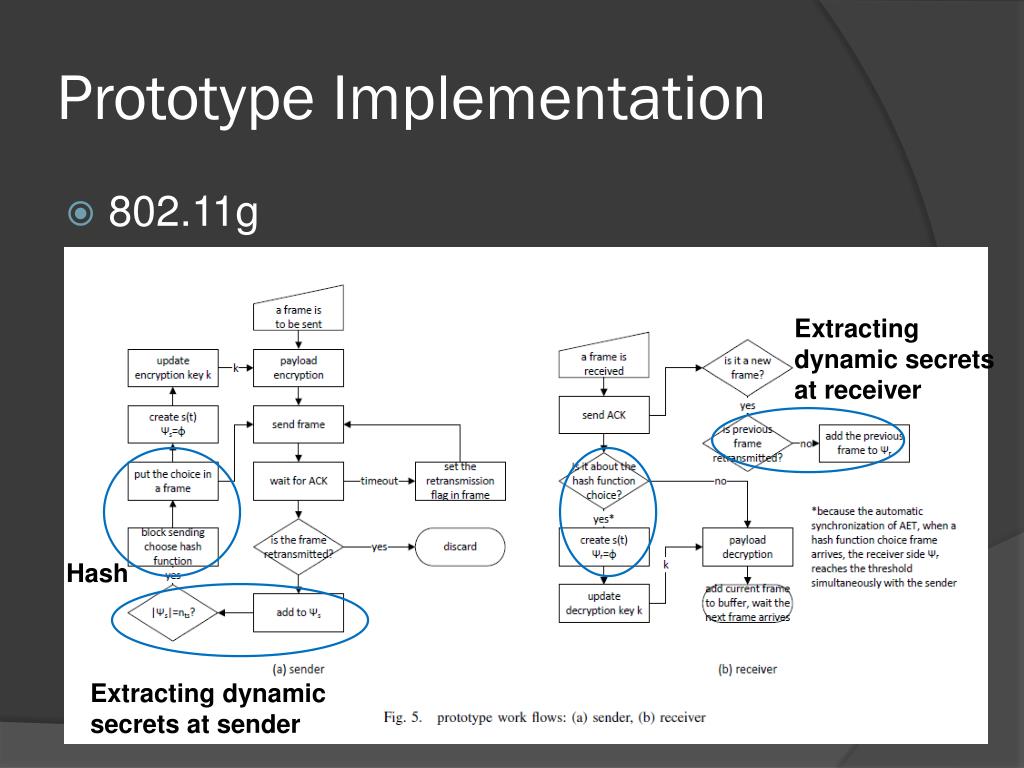
Task: Click the sender-side "create s(t)" box
Action: (173, 424)
